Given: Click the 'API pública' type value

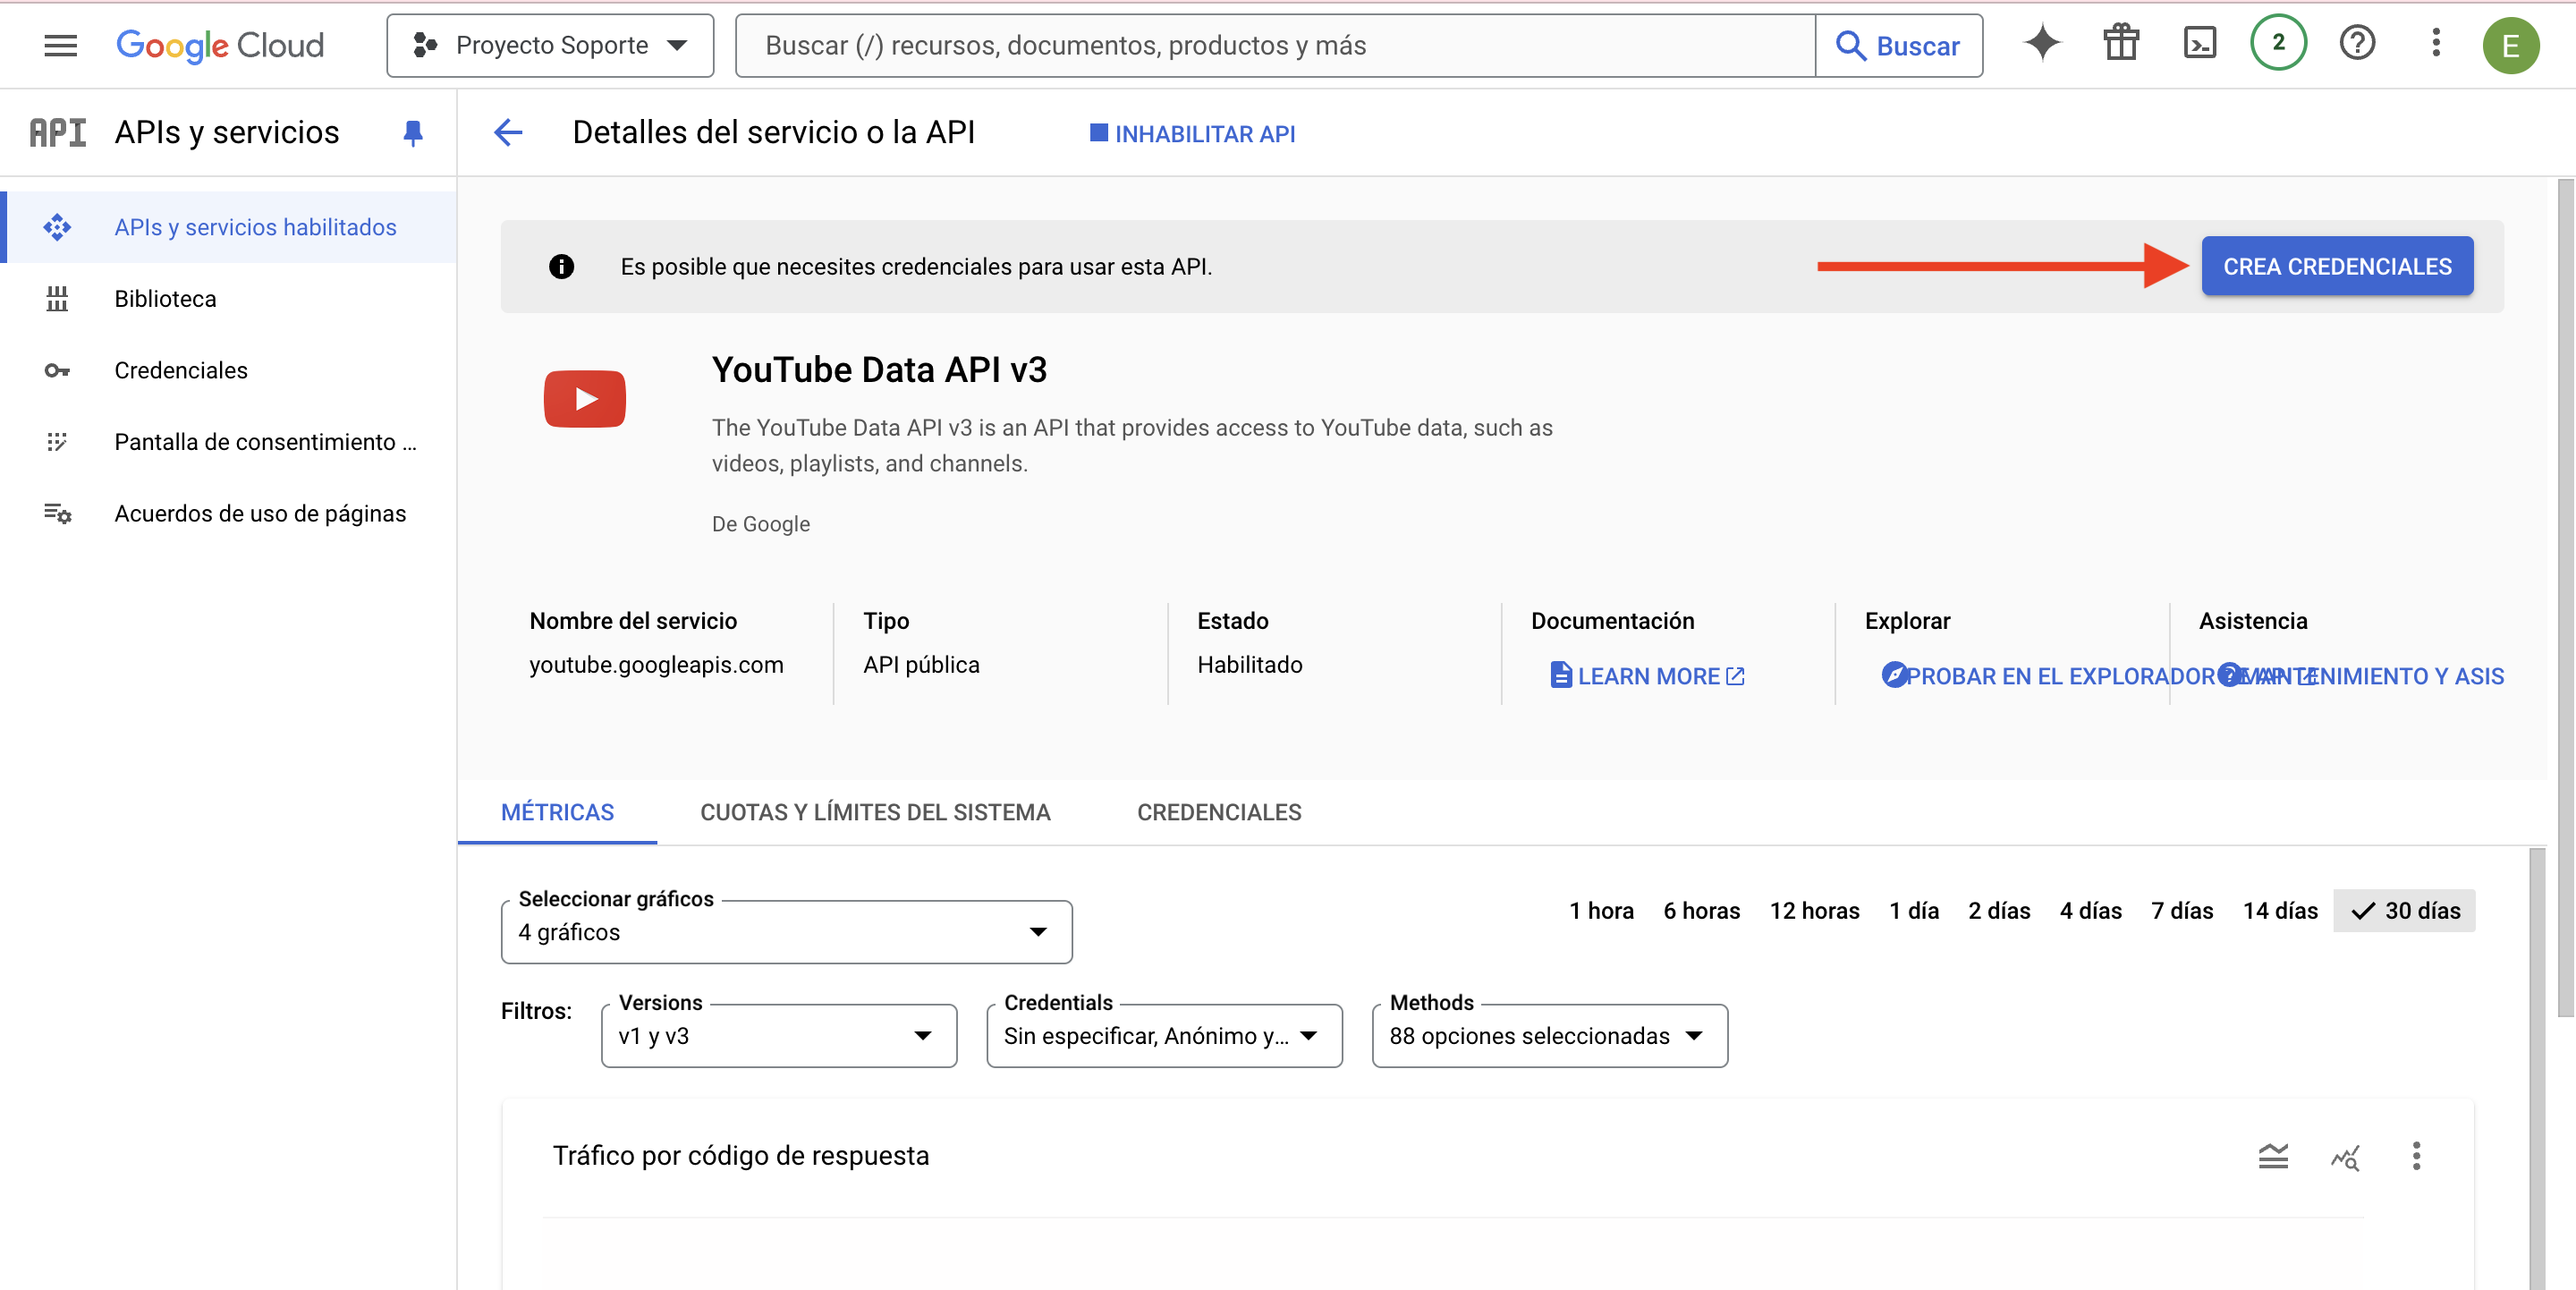Looking at the screenshot, I should coord(921,665).
